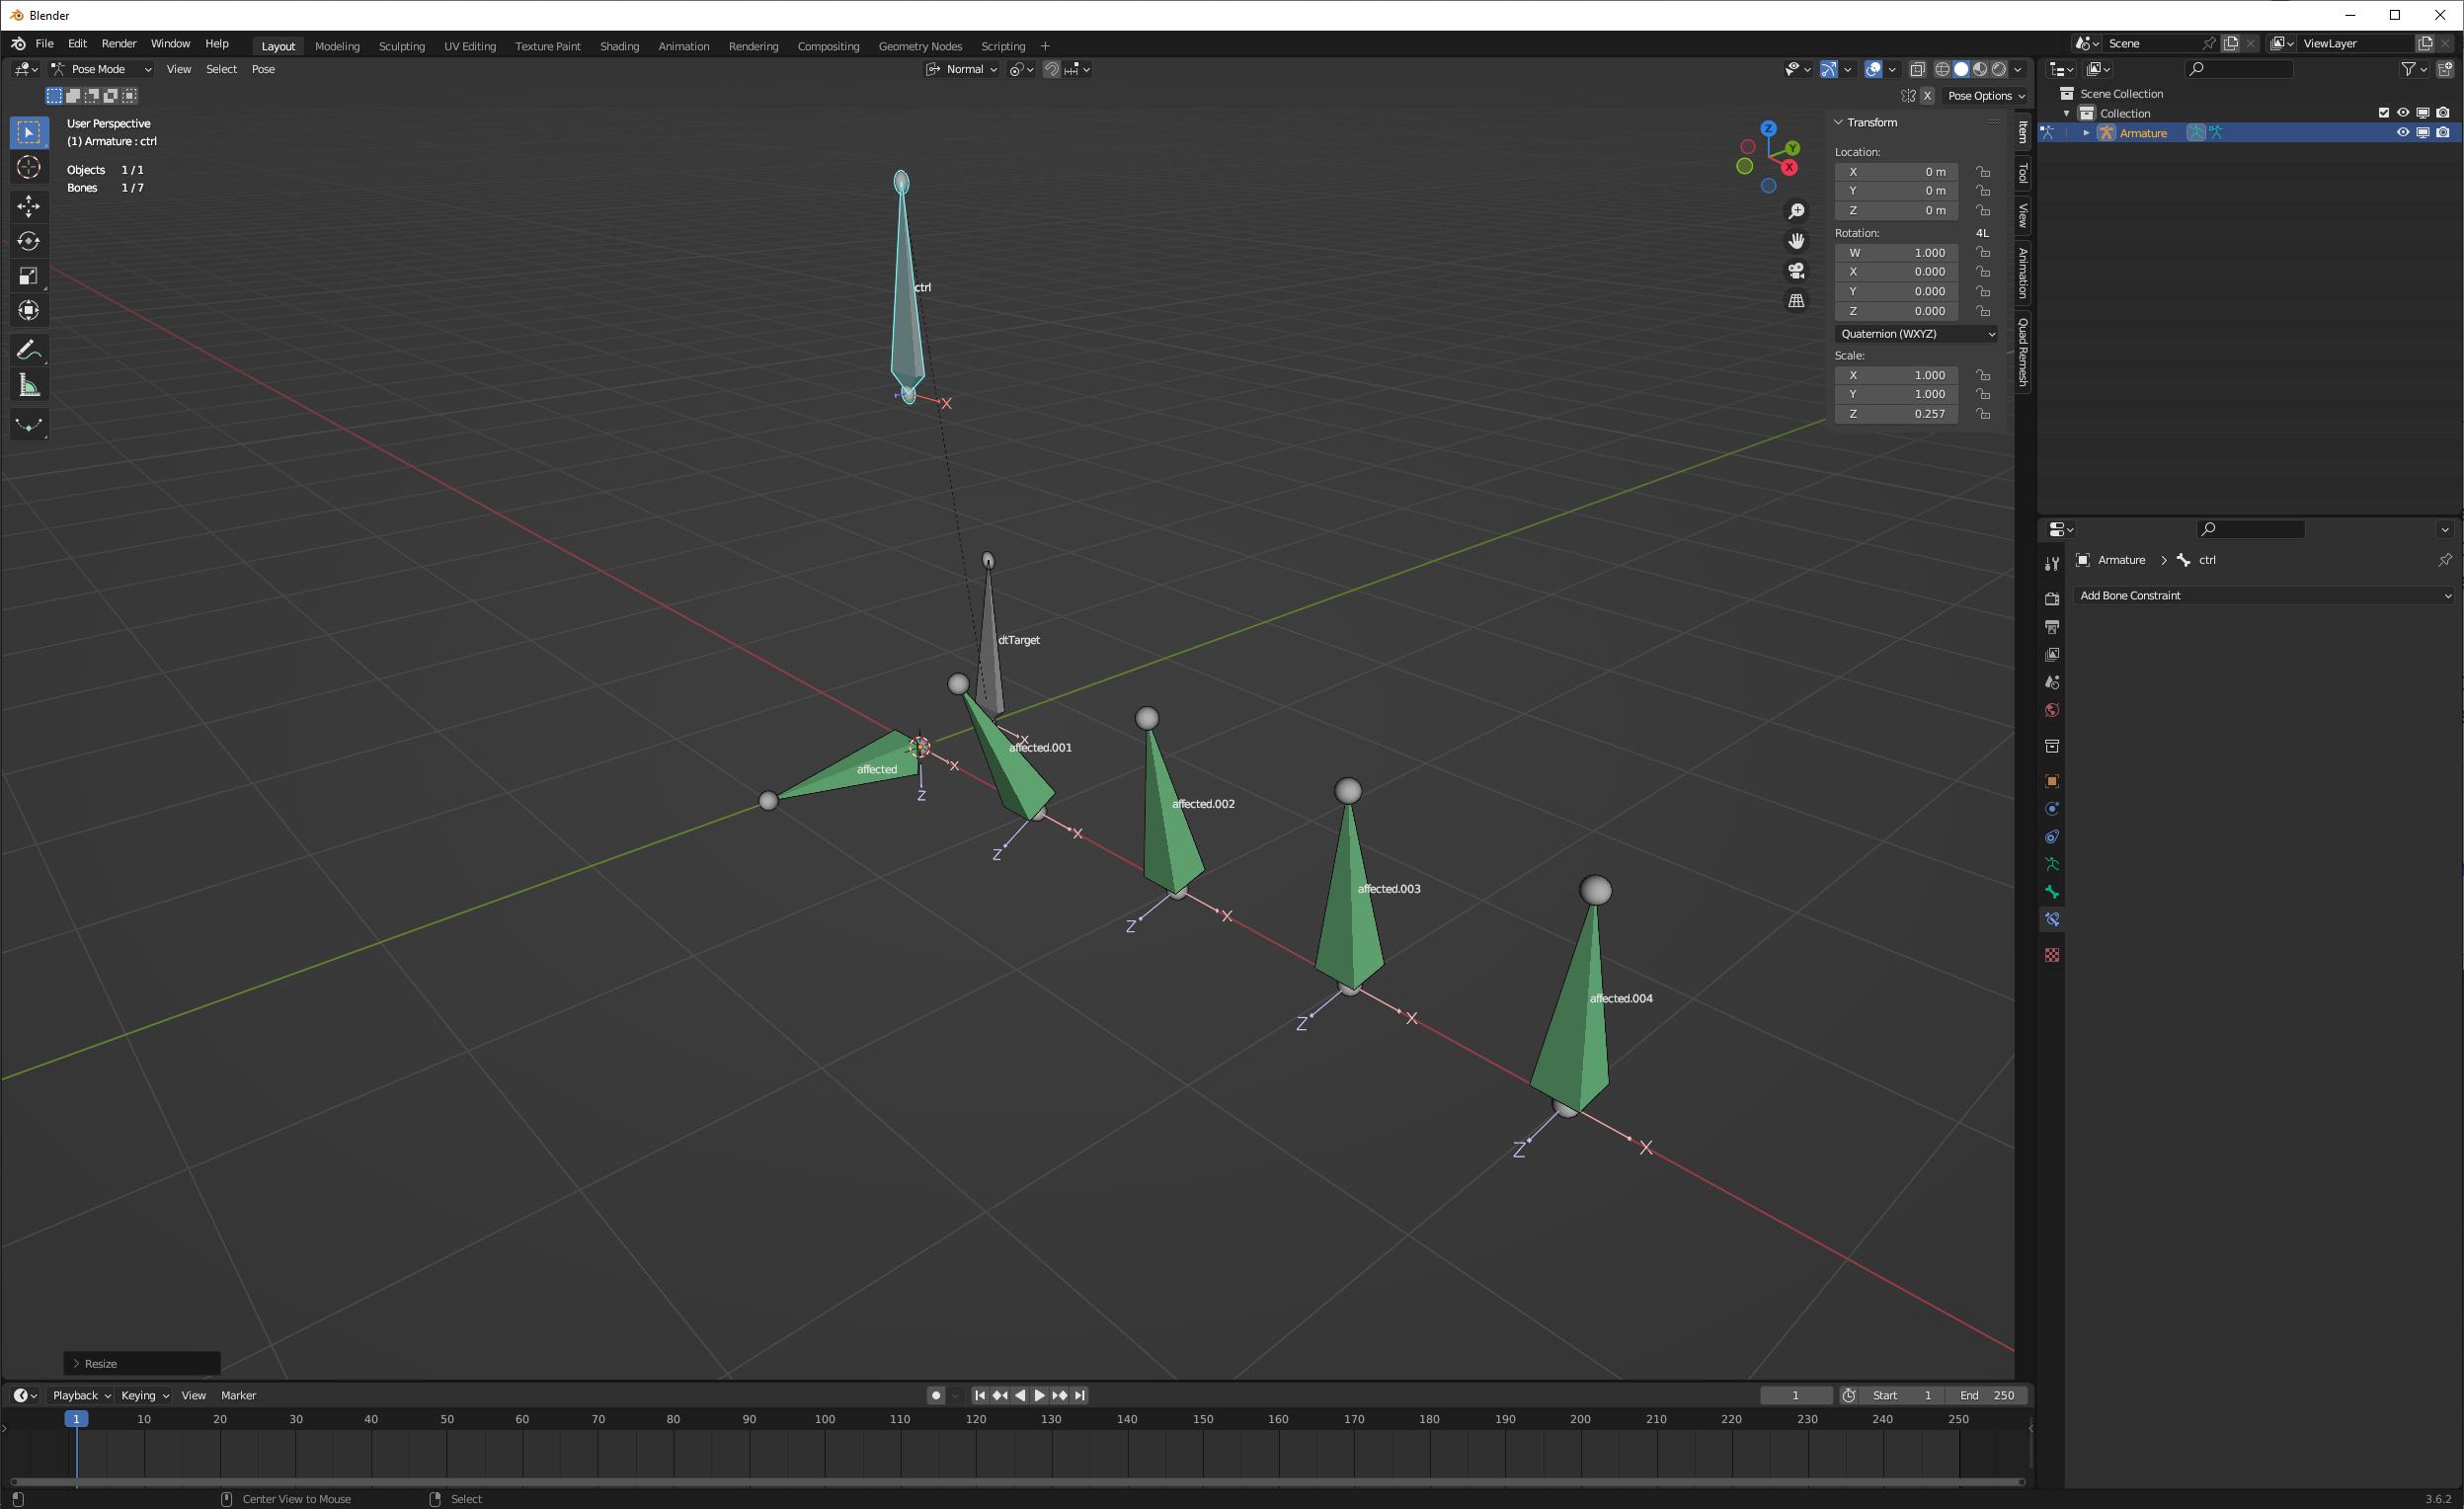Select the Cursor tool in the toolbar
Image resolution: width=2464 pixels, height=1509 pixels.
coord(29,167)
